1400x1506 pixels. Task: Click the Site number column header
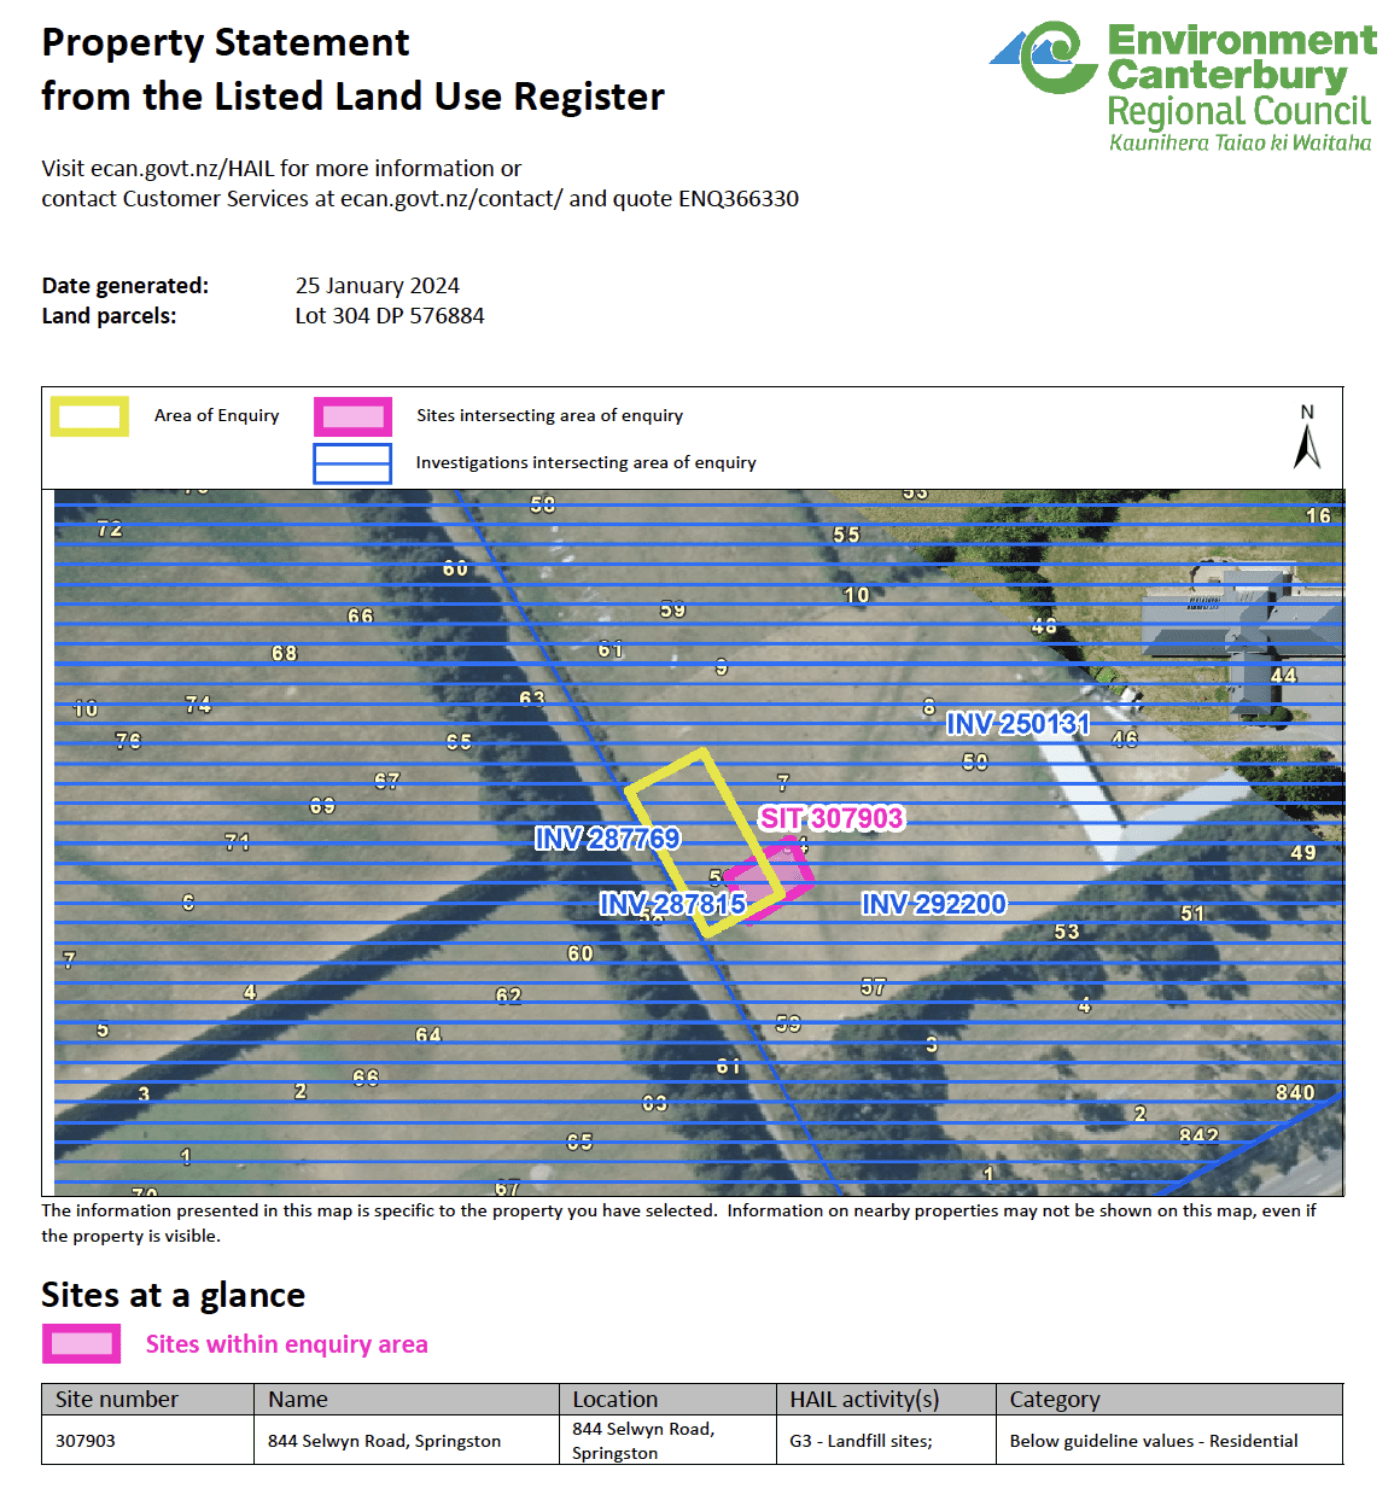click(x=117, y=1399)
